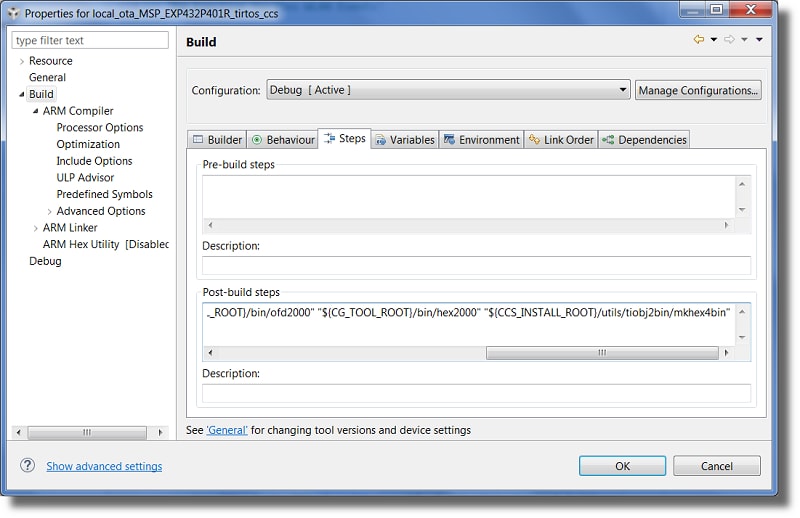The width and height of the screenshot is (800, 518).
Task: Click in the type filter text field
Action: tap(90, 40)
